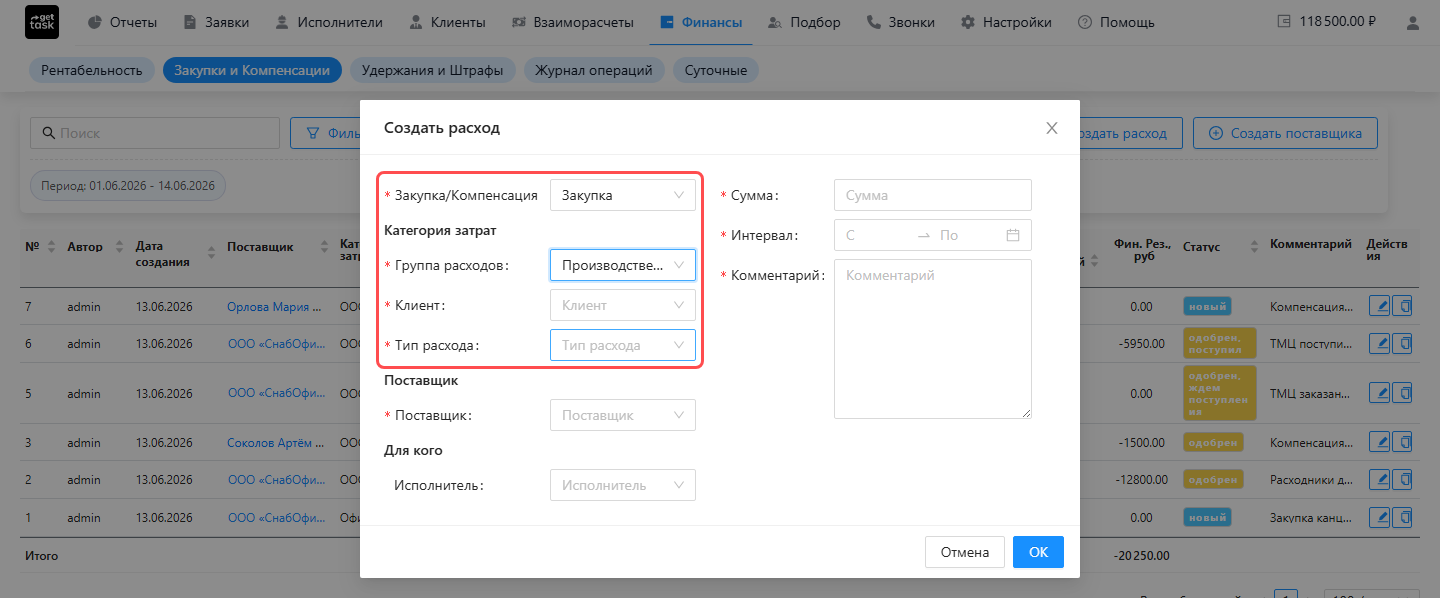Open the Поставщик dropdown

point(623,415)
